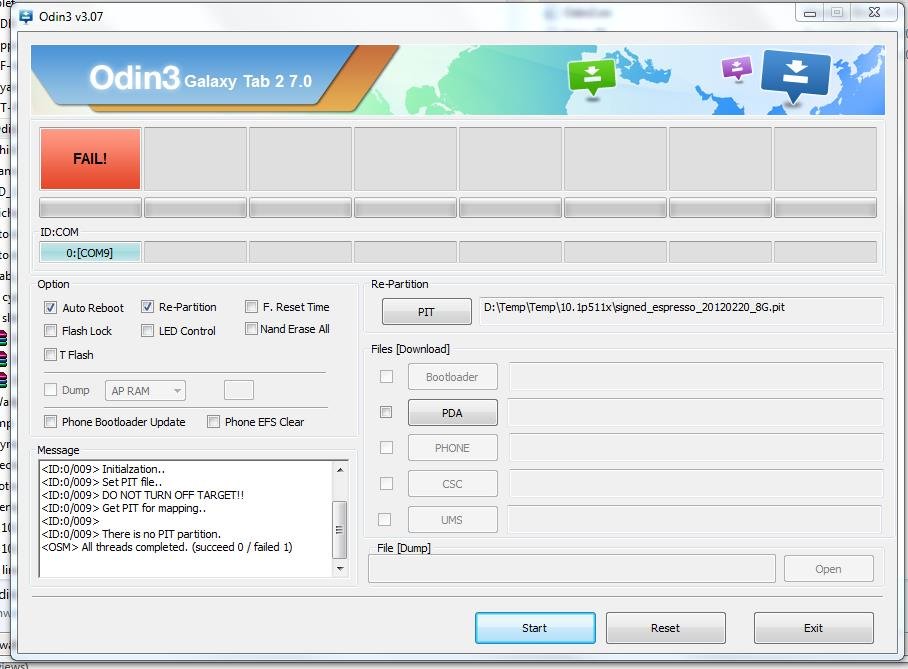Click the 'Get PIT for mapping..' log line
This screenshot has height=669, width=908.
click(123, 508)
